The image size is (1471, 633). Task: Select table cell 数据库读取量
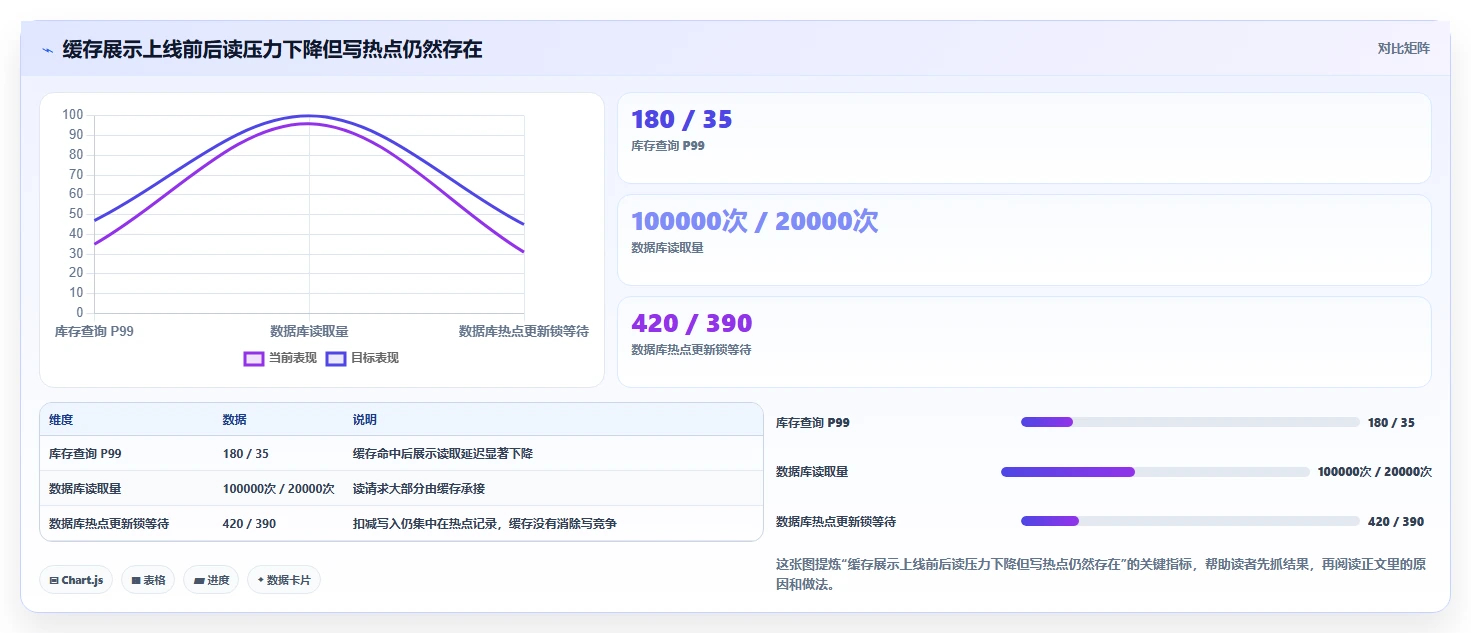pos(126,488)
